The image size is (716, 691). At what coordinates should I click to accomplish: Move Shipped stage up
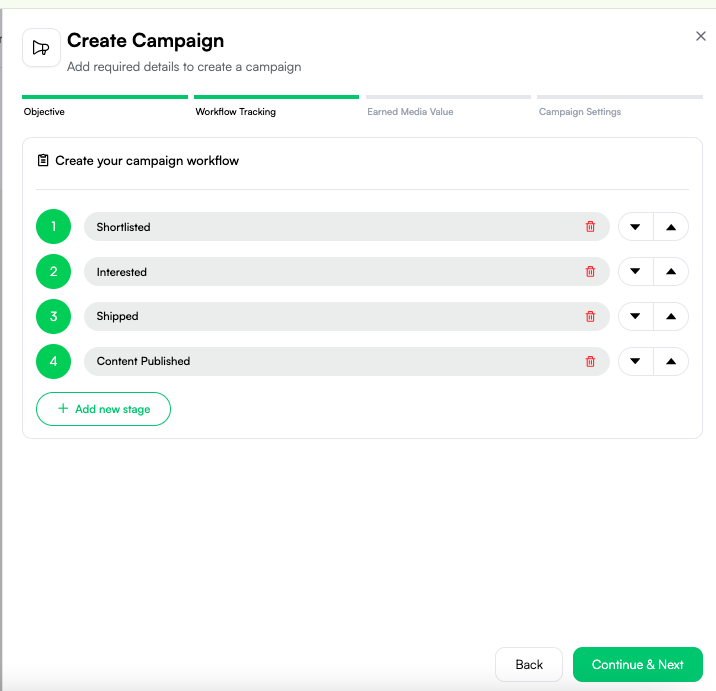click(x=671, y=316)
